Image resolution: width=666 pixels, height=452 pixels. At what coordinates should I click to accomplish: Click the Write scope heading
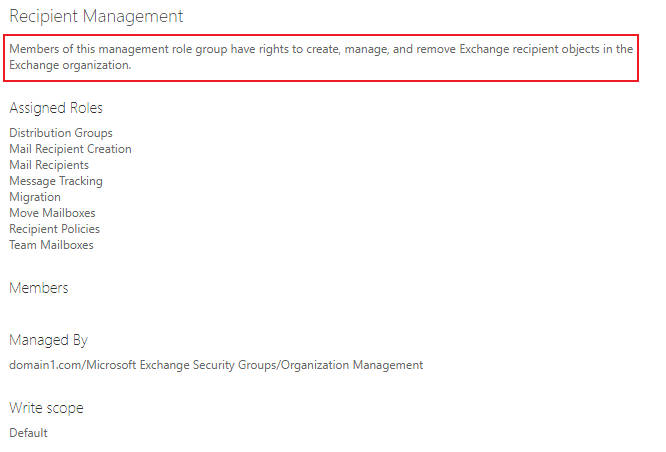46,408
